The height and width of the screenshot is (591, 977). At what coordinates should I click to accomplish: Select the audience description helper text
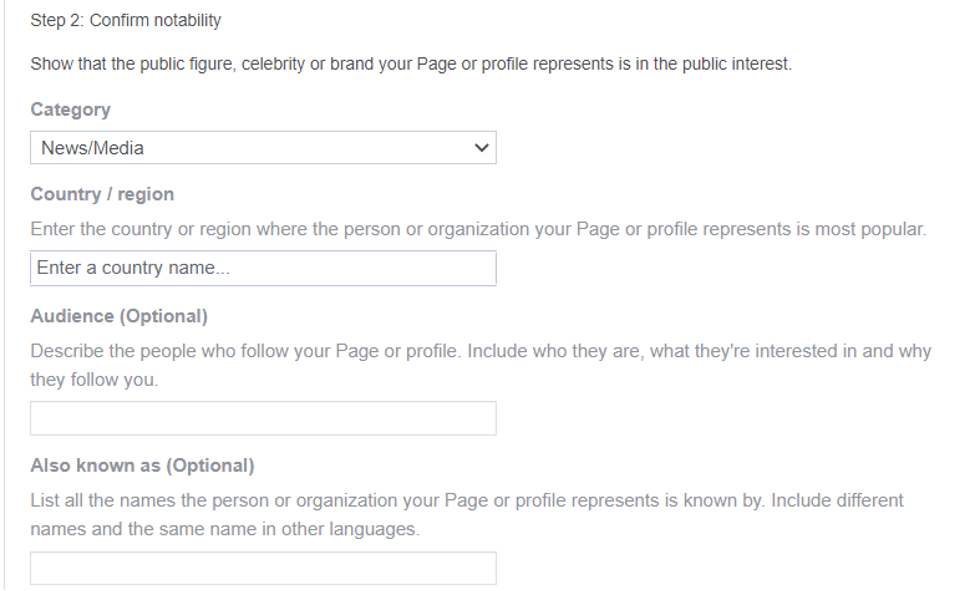click(x=480, y=351)
